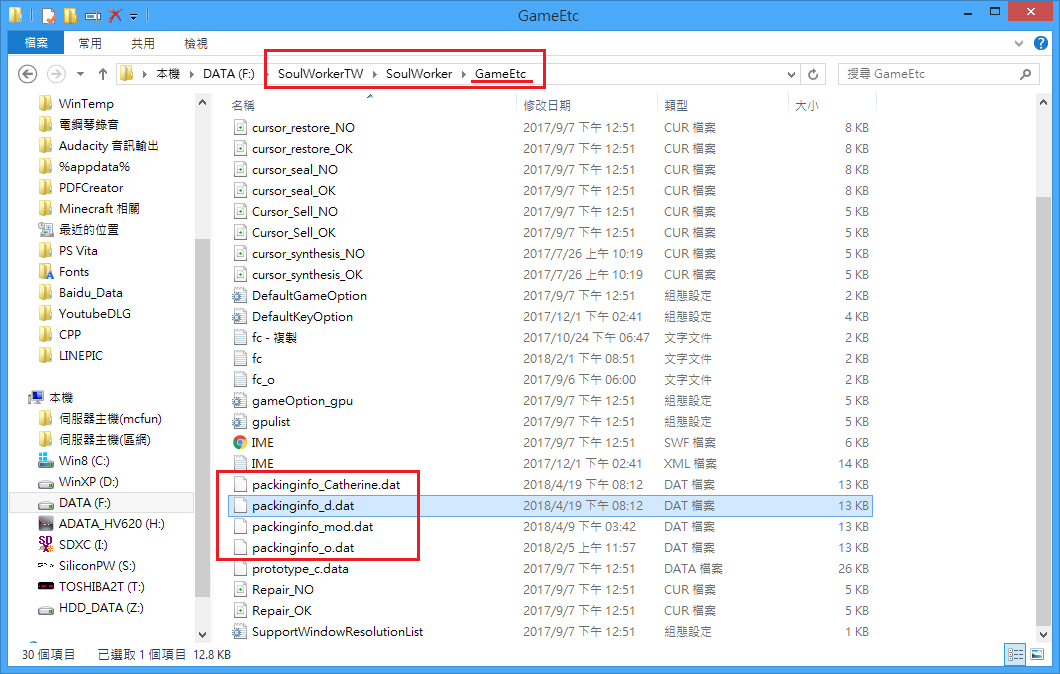Image resolution: width=1060 pixels, height=674 pixels.
Task: Expand the ribbon with the chevron
Action: pos(1019,43)
